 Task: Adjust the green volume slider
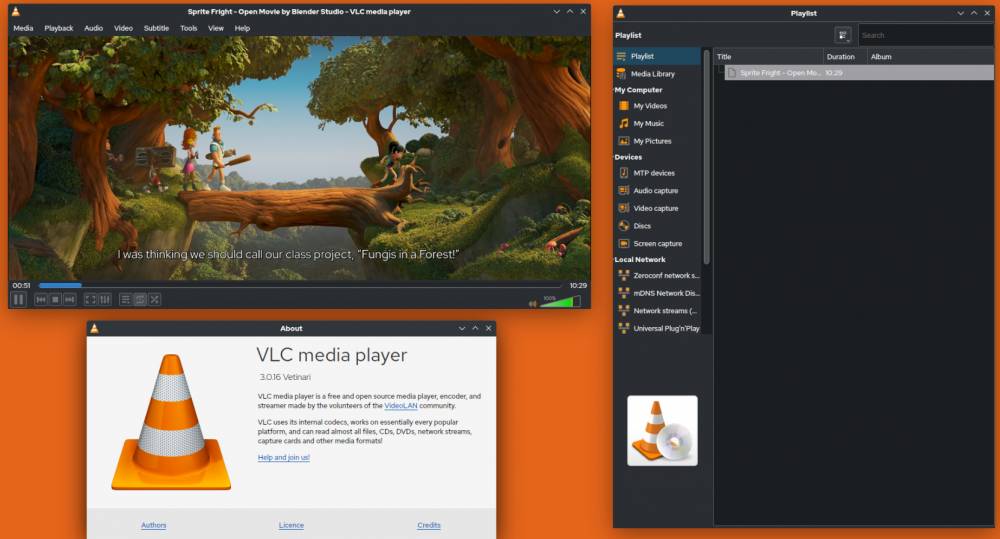560,301
